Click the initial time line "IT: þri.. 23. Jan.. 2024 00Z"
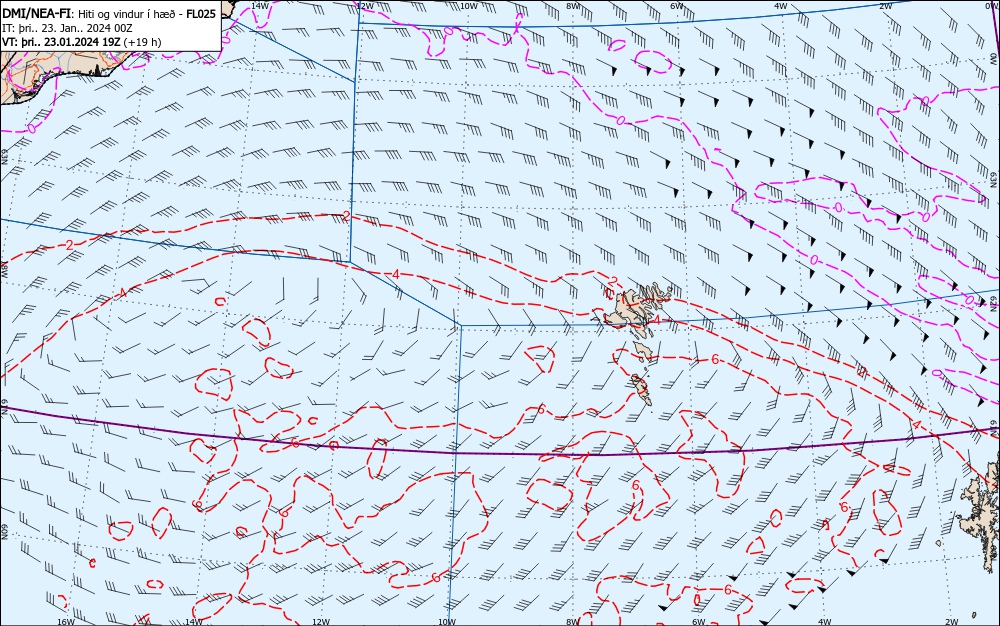 coord(67,28)
